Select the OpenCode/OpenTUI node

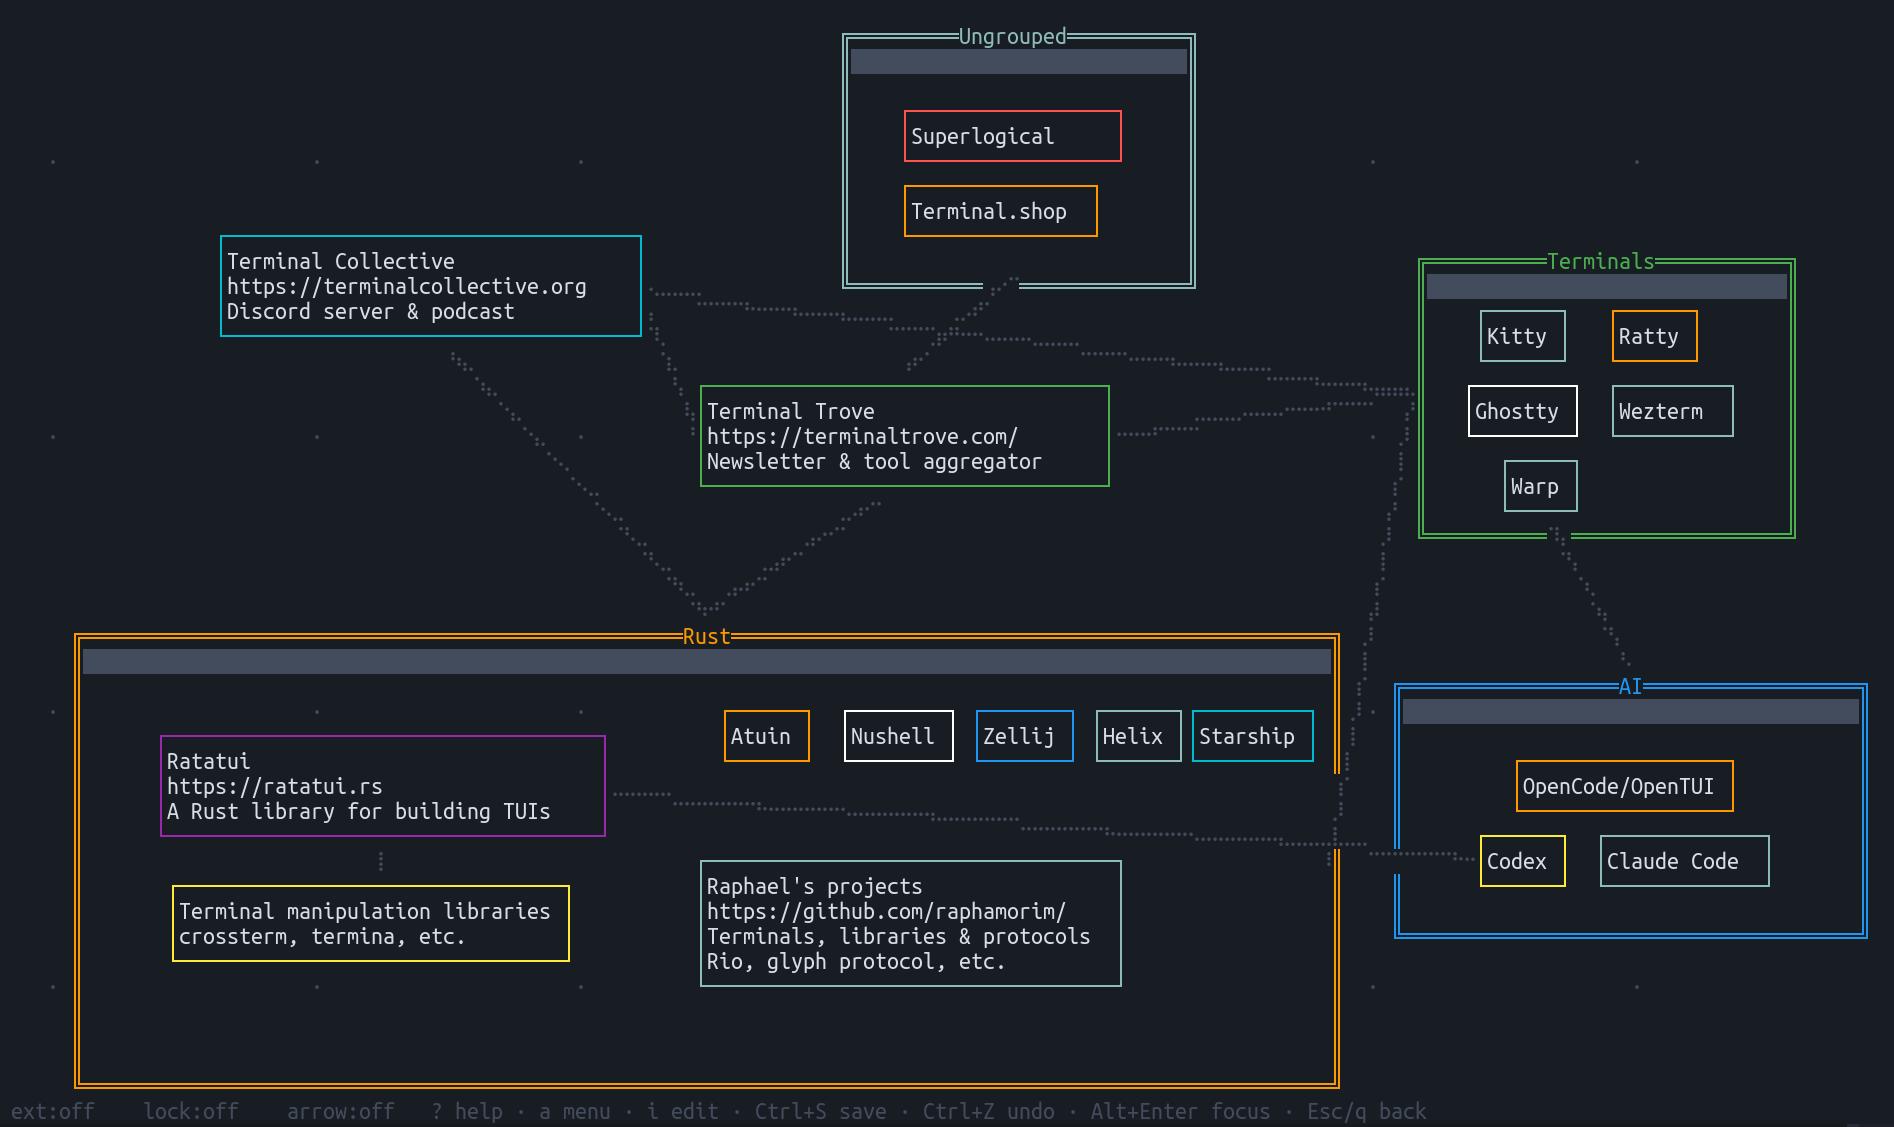[x=1624, y=786]
